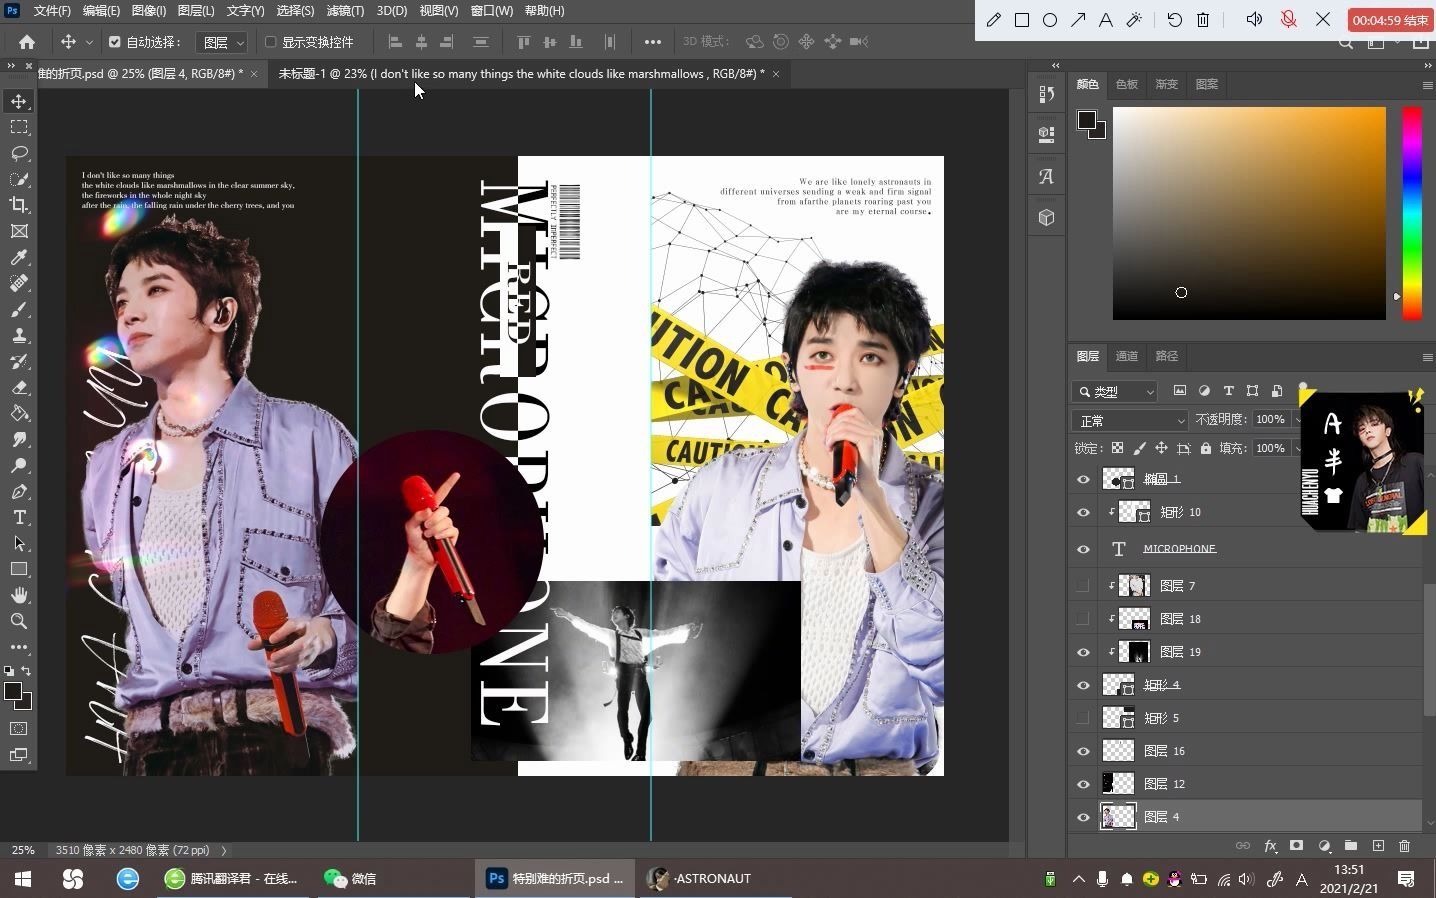
Task: Expand the layer filter 类型 dropdown
Action: pos(1115,391)
